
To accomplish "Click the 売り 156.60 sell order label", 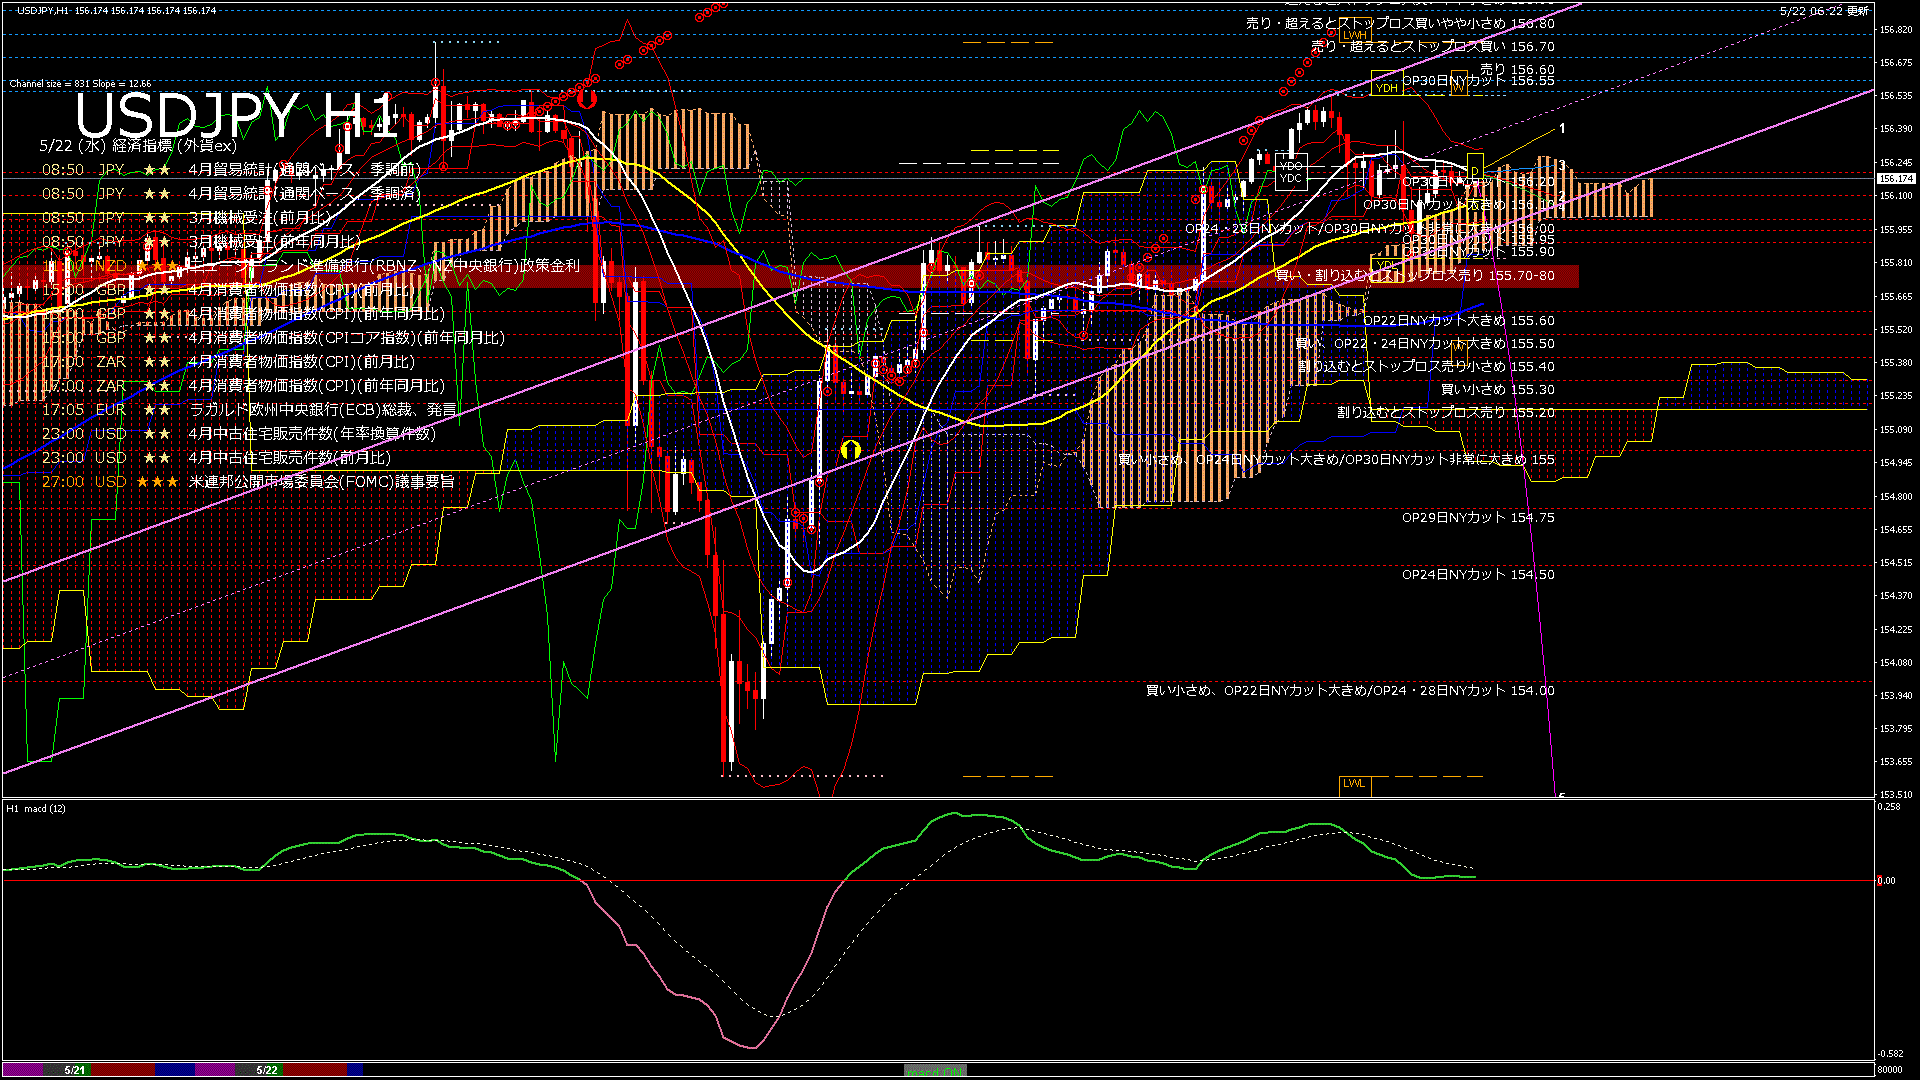I will pyautogui.click(x=1517, y=70).
